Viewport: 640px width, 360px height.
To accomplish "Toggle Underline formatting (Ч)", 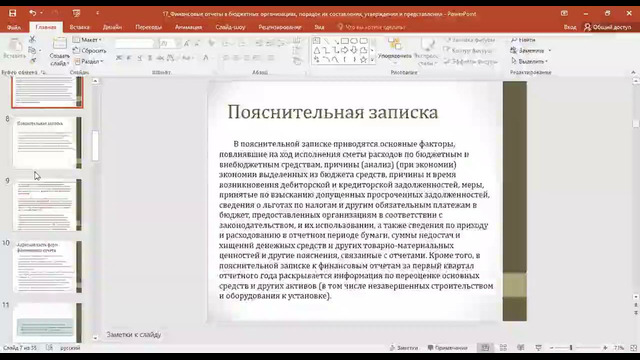I will click(x=140, y=58).
